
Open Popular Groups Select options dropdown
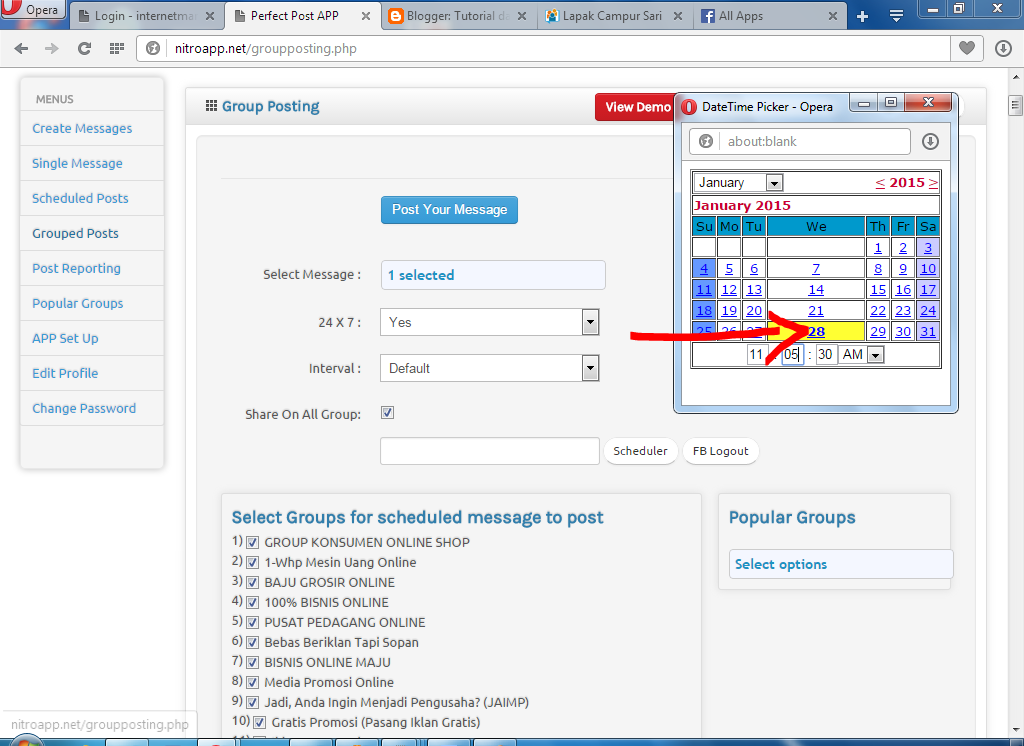(x=840, y=564)
